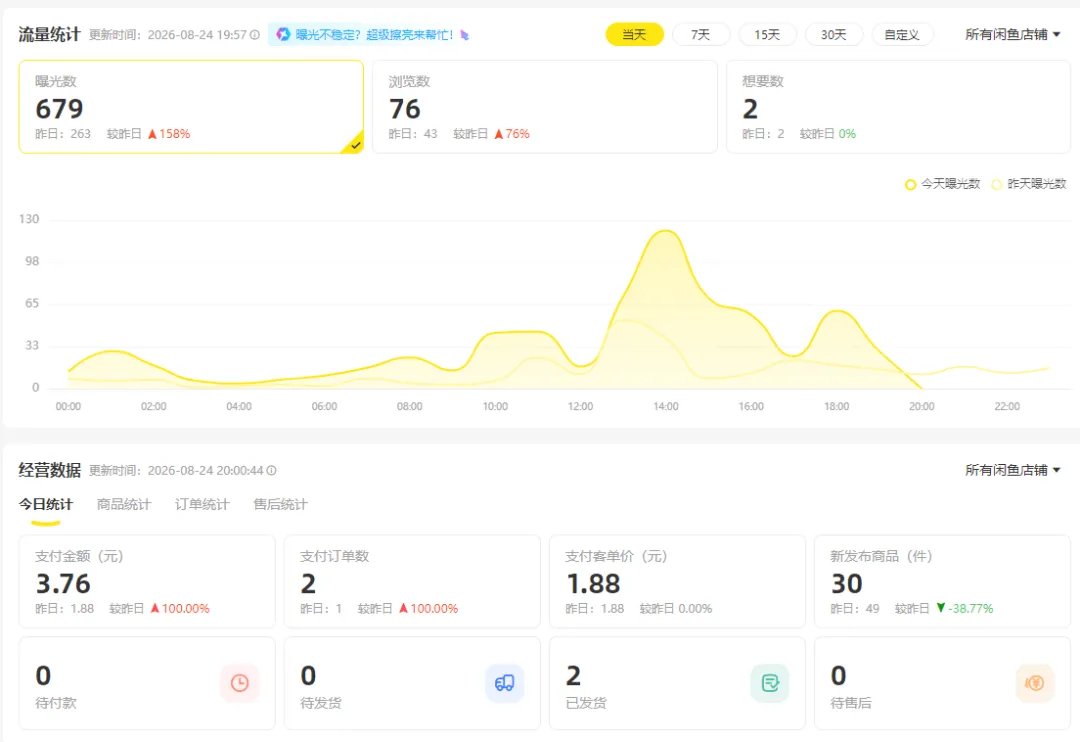The width and height of the screenshot is (1080, 742).
Task: Click the 超级擦亮 promo banner icon
Action: pyautogui.click(x=282, y=34)
